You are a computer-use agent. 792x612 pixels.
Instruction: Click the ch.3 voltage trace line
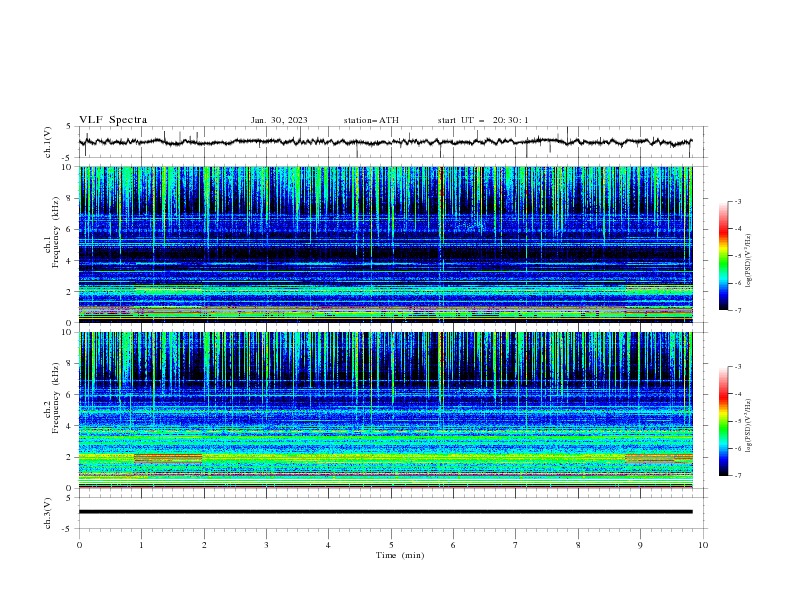[386, 512]
